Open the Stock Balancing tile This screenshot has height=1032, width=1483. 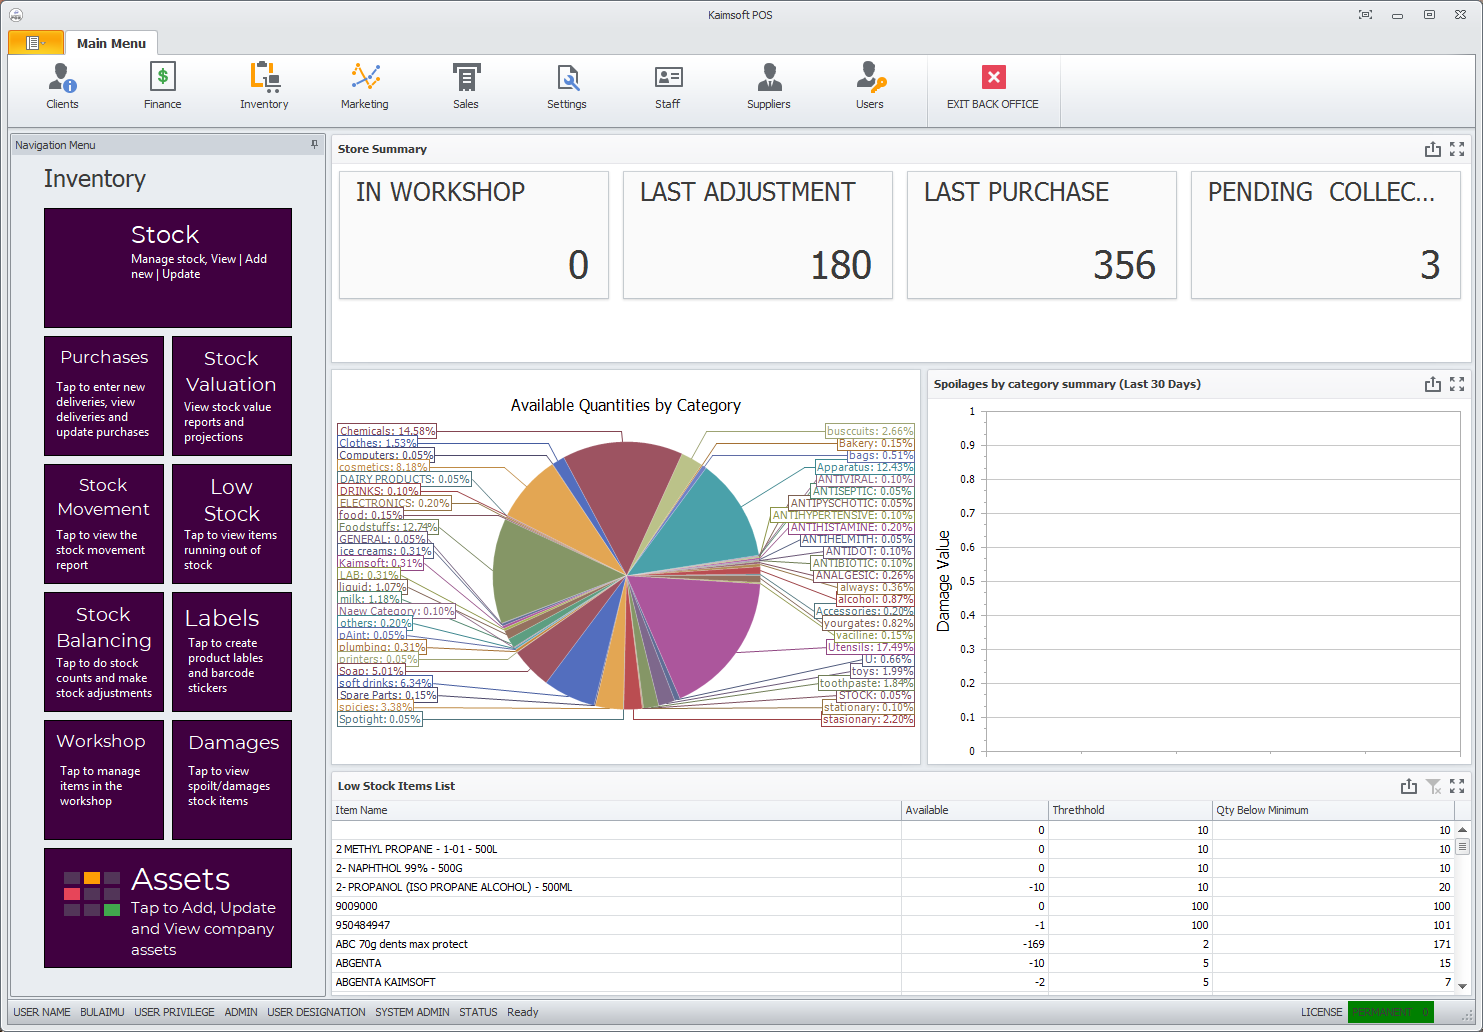[x=104, y=652]
